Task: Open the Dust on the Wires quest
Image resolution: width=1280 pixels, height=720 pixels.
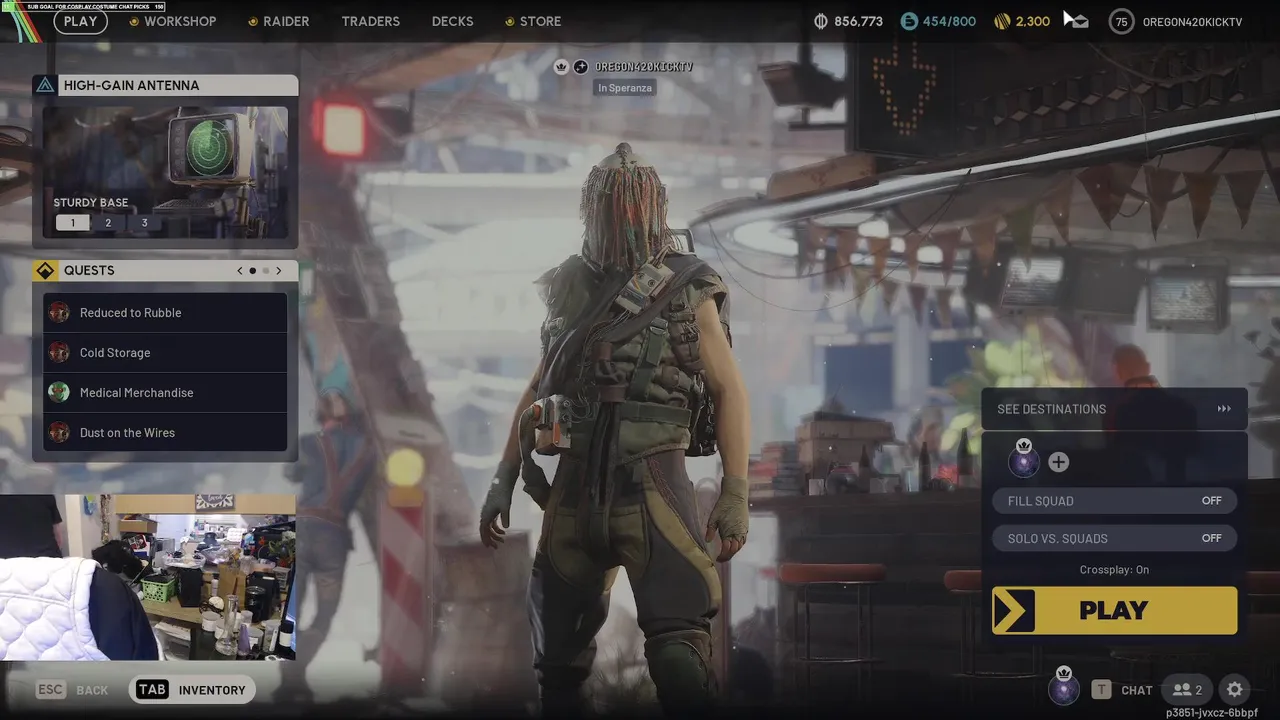Action: [x=165, y=433]
